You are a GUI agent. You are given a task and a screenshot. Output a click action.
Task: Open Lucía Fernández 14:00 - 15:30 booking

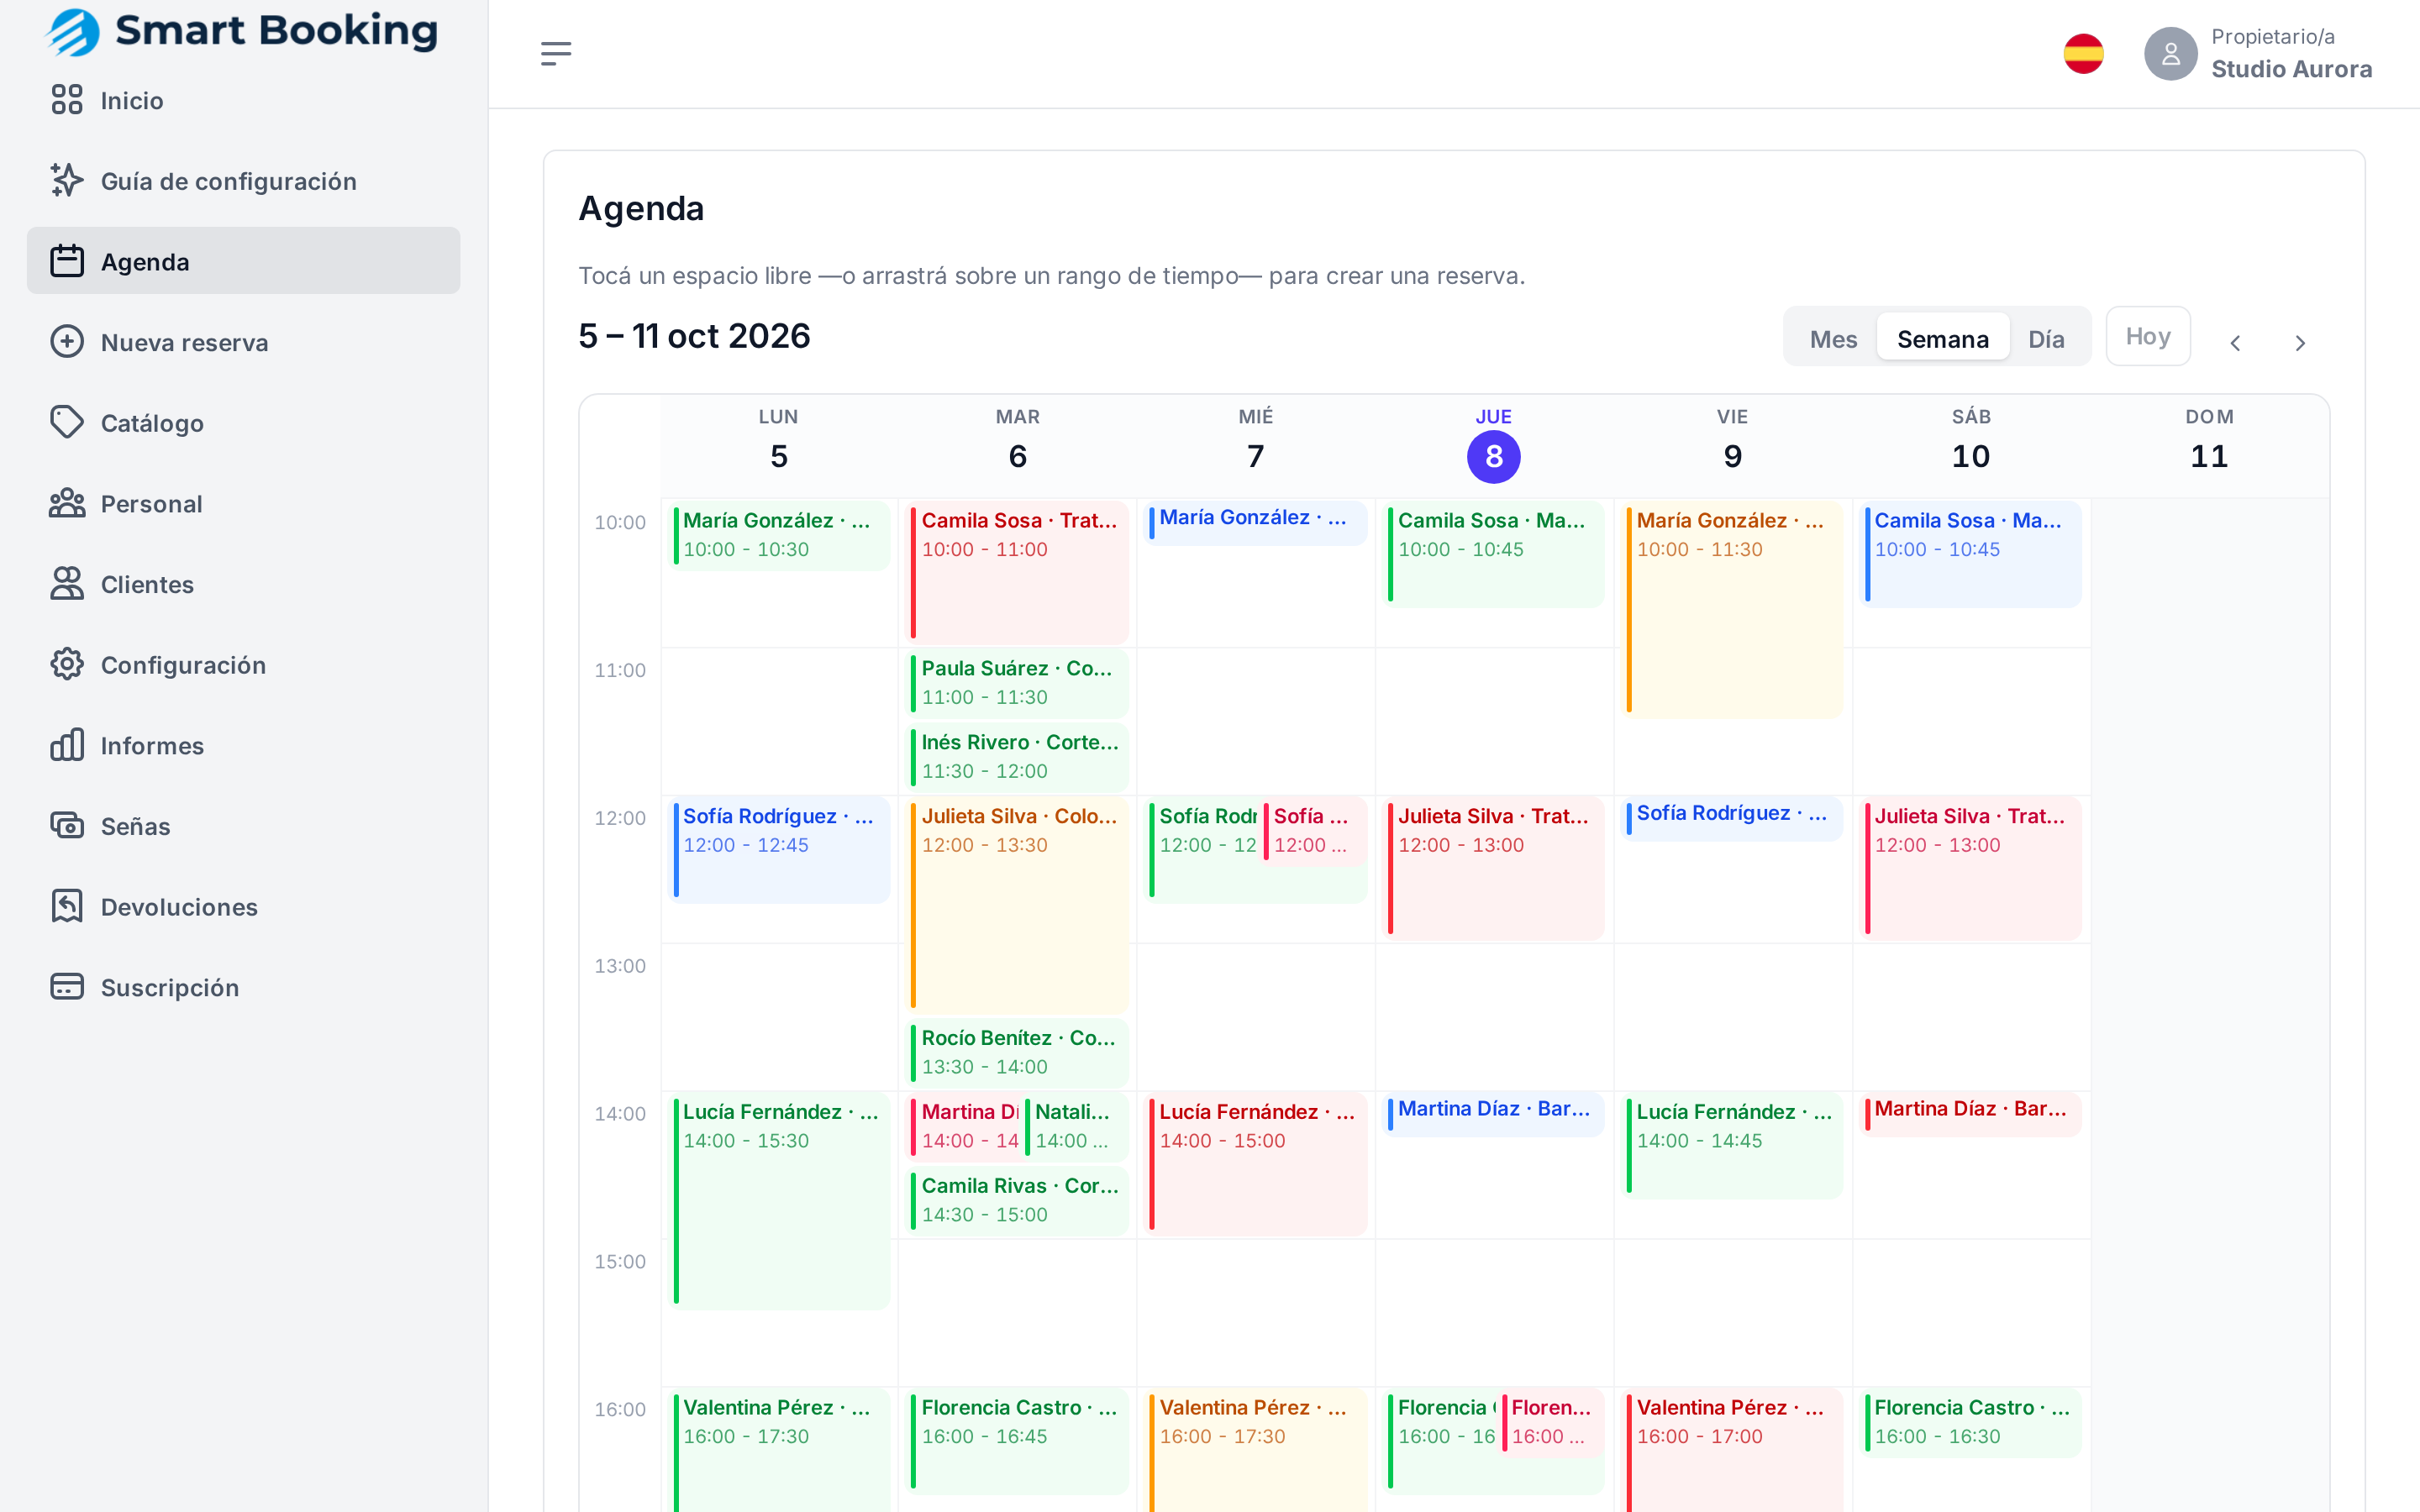779,1201
